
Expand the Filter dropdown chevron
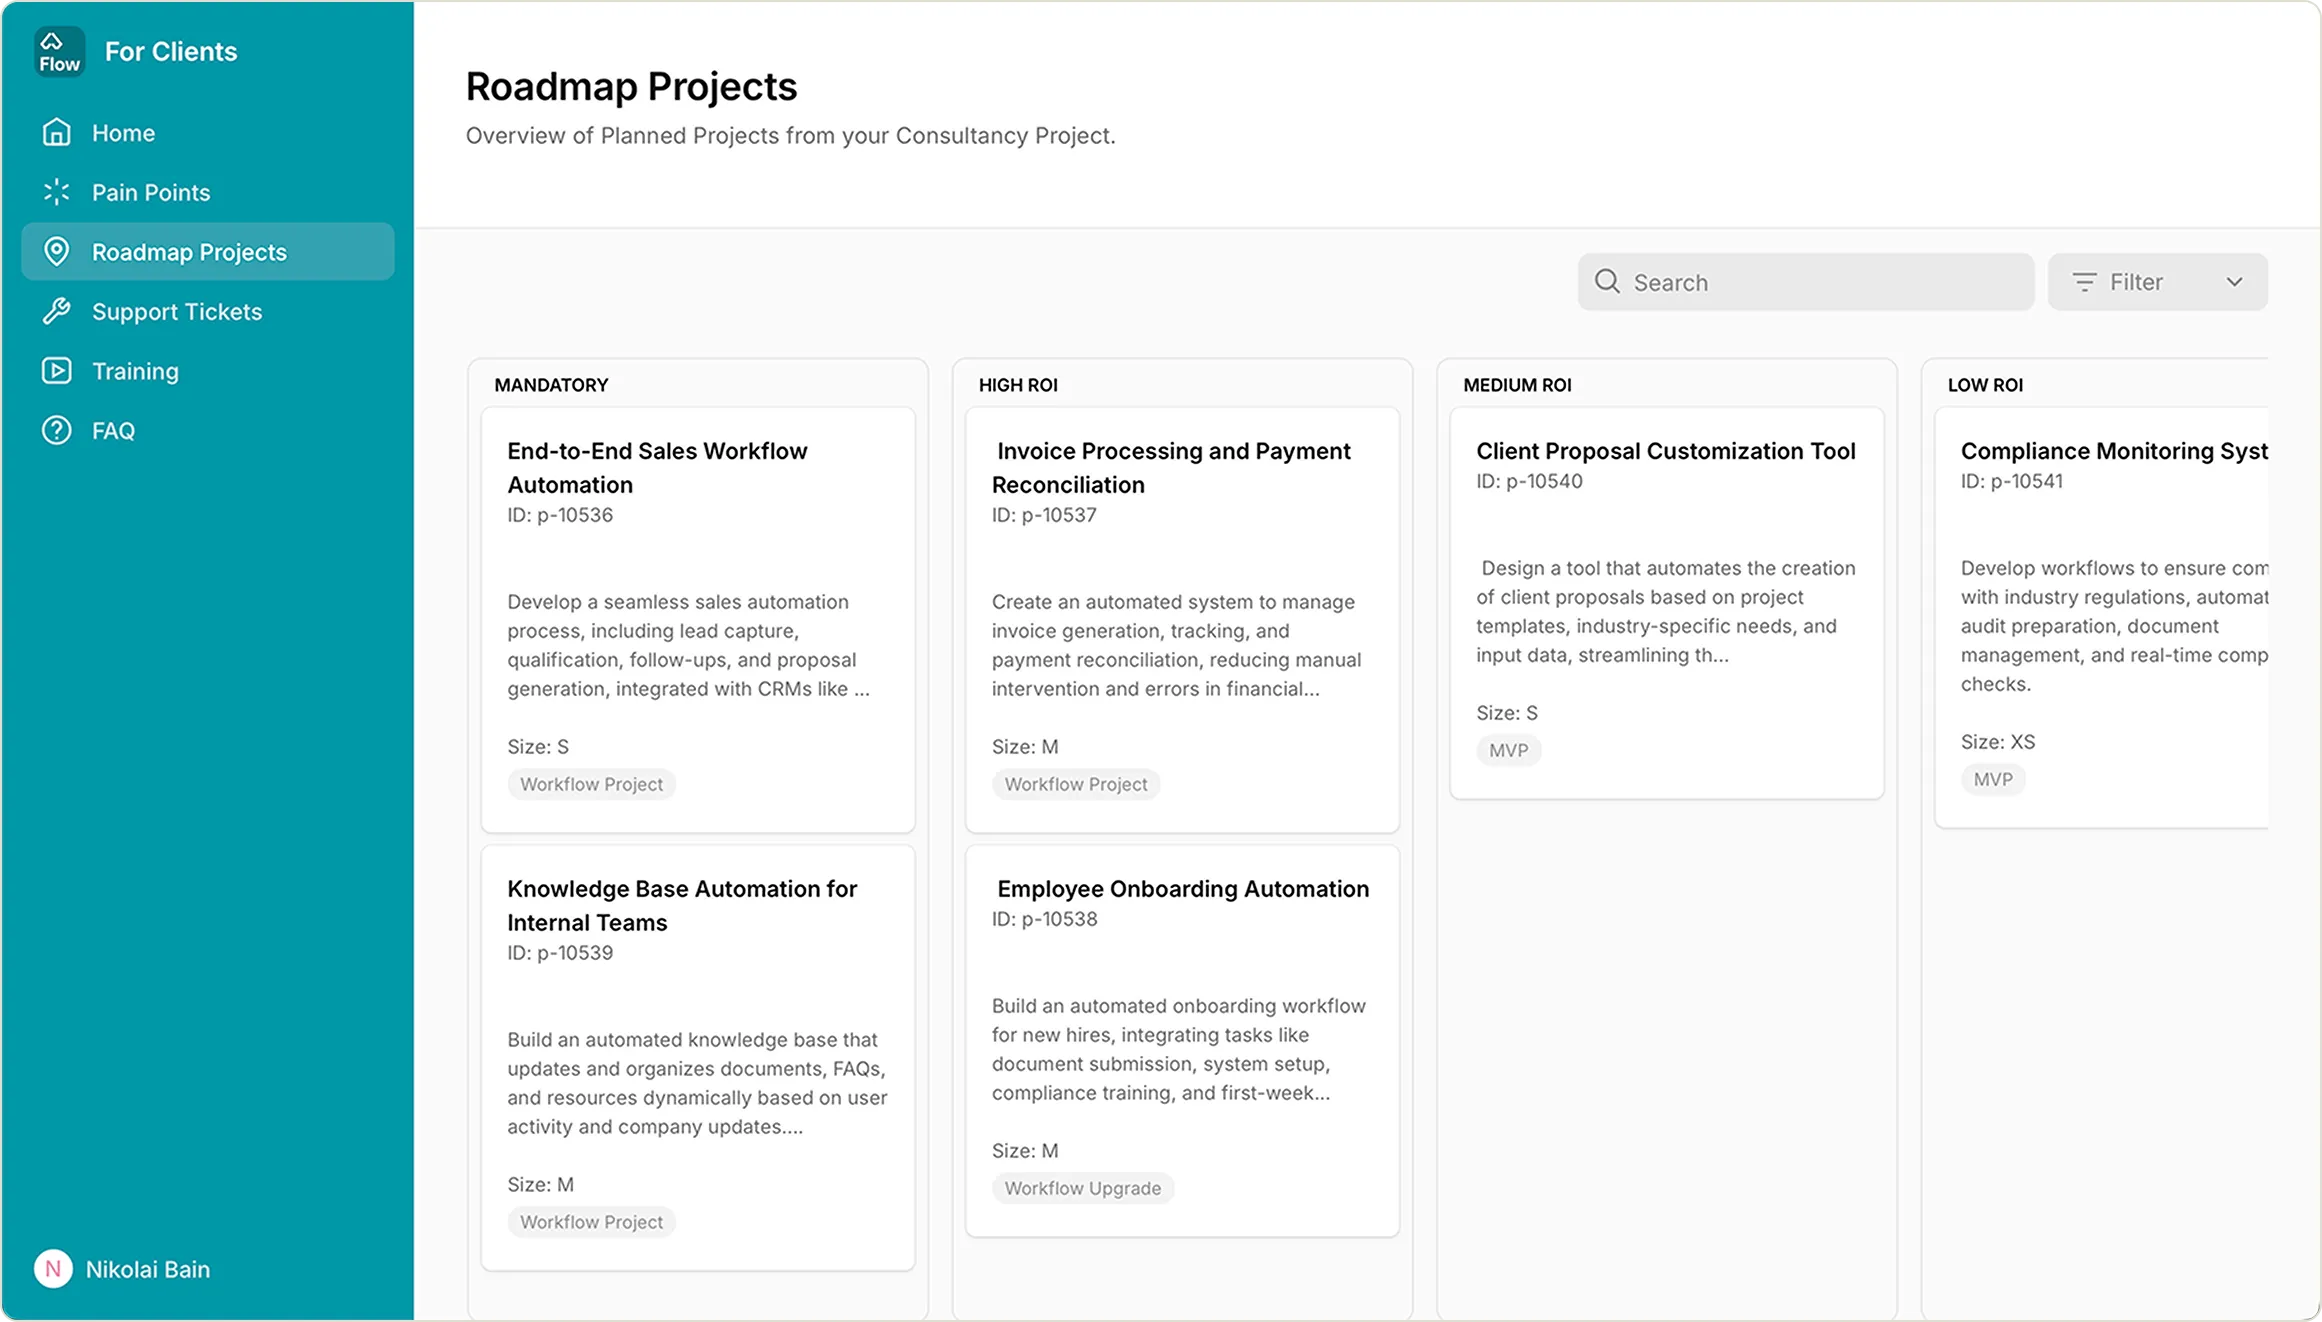2235,282
